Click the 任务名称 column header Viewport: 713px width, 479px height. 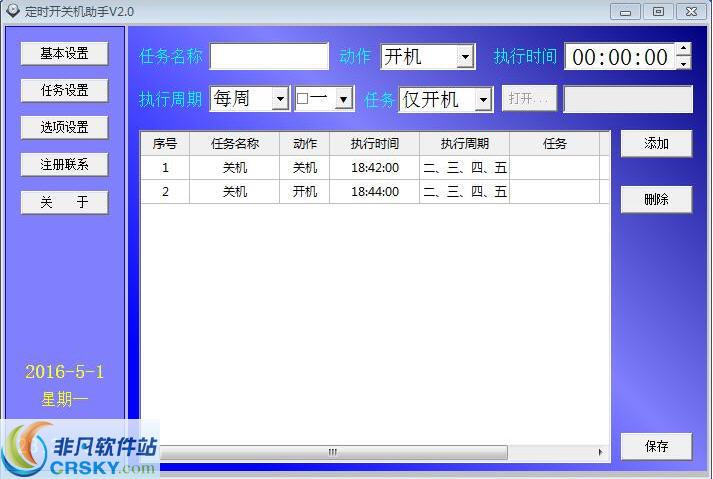point(235,144)
